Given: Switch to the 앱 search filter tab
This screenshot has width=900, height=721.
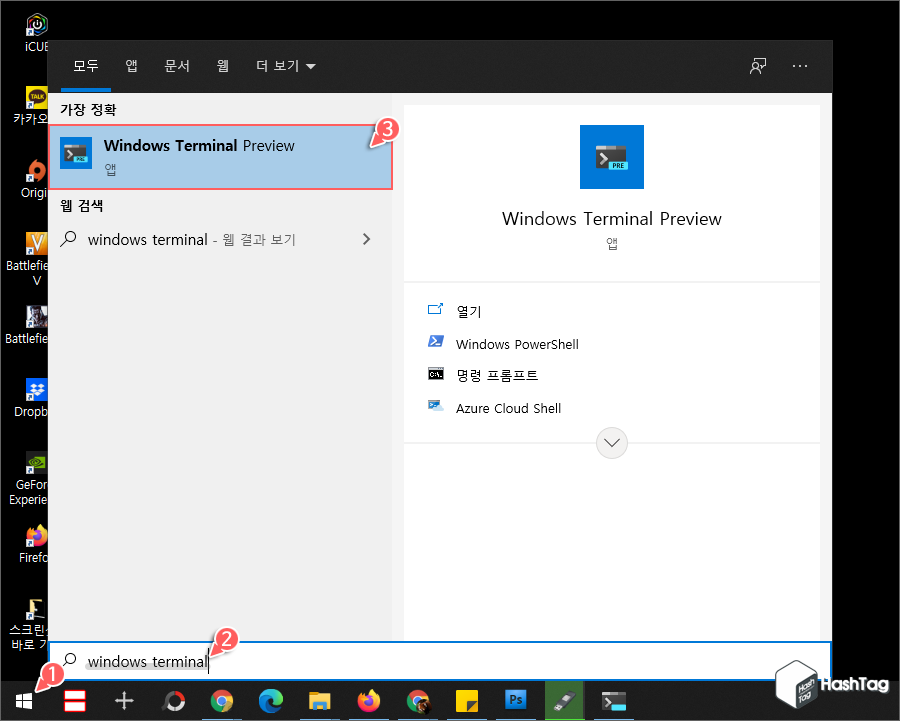Looking at the screenshot, I should click(x=131, y=66).
